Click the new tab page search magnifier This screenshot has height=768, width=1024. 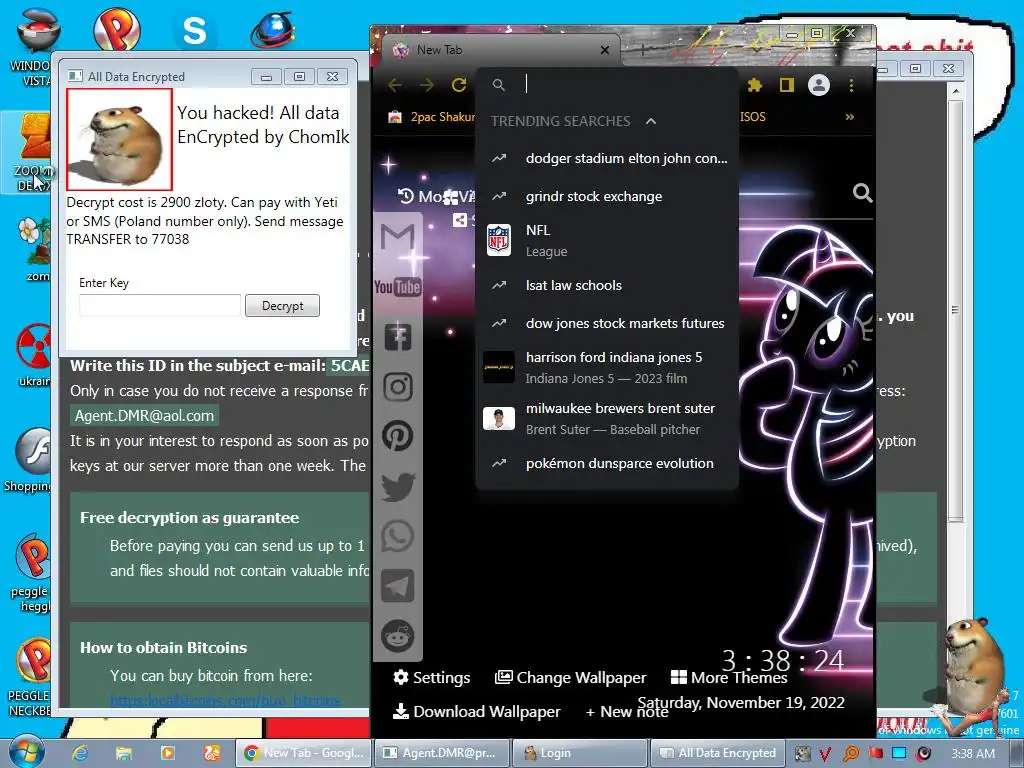click(862, 193)
